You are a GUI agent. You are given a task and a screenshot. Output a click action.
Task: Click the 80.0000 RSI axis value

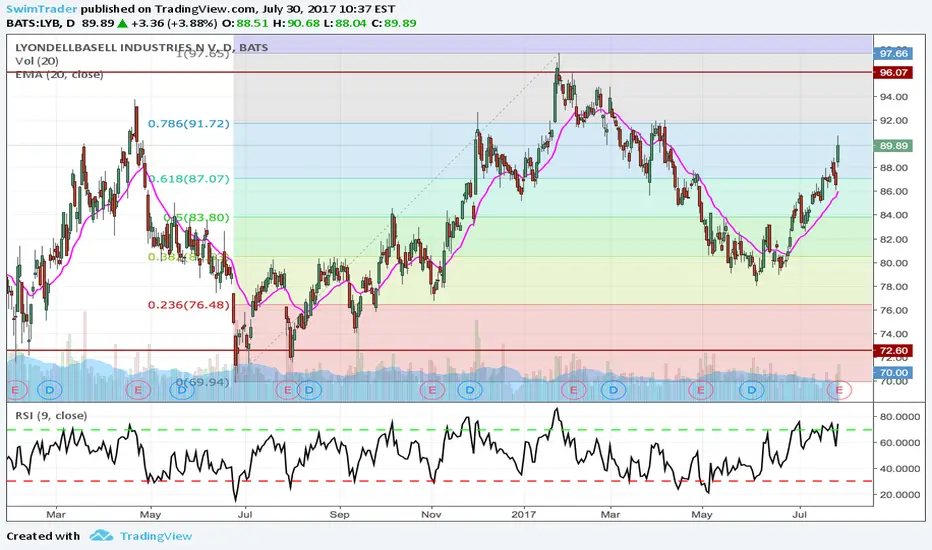click(x=900, y=417)
